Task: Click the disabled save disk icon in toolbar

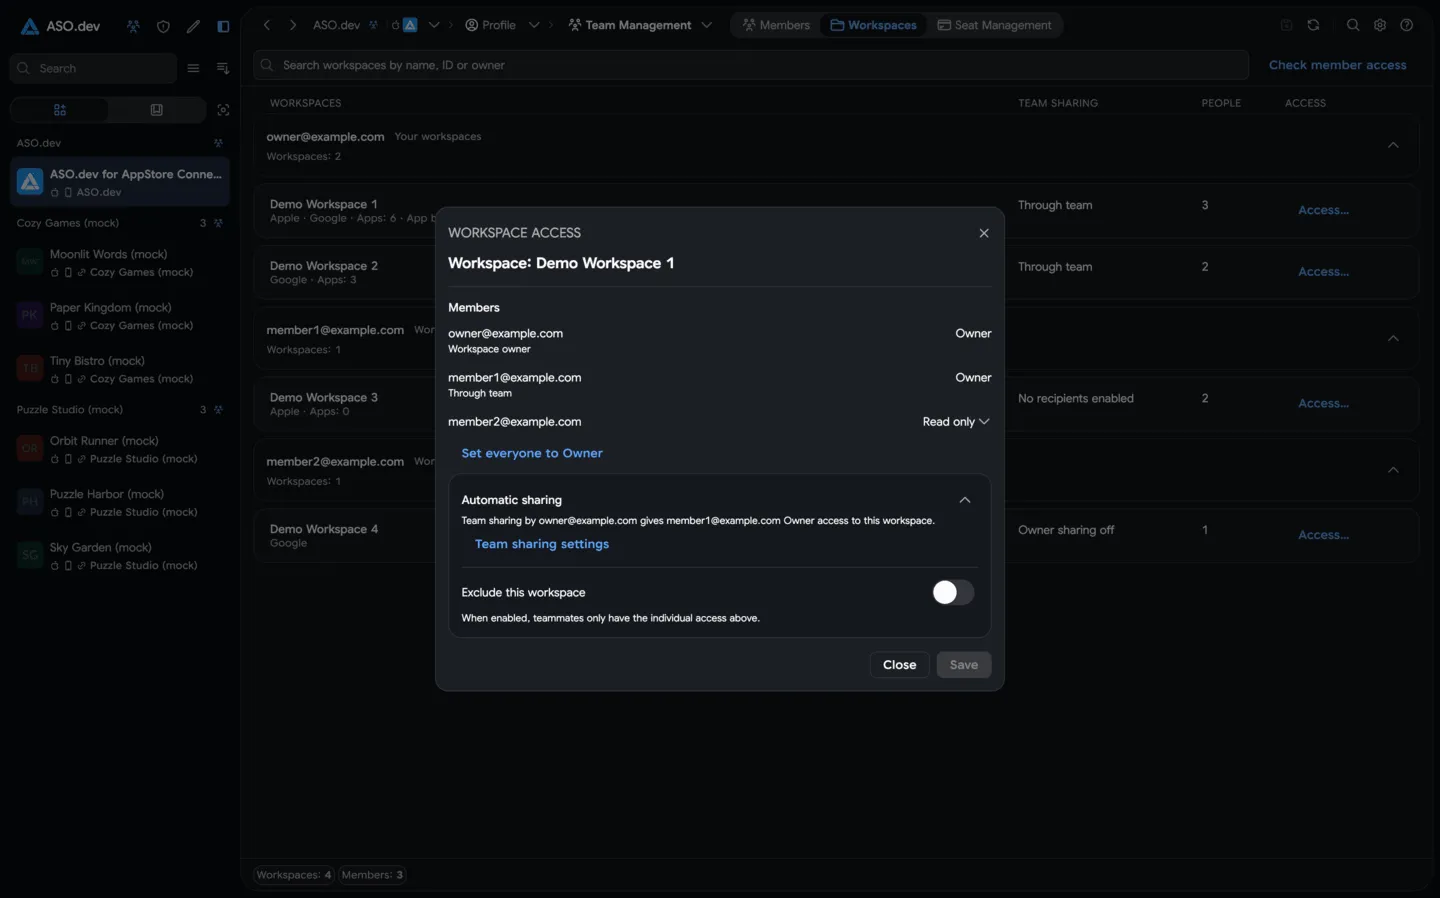Action: [1286, 25]
